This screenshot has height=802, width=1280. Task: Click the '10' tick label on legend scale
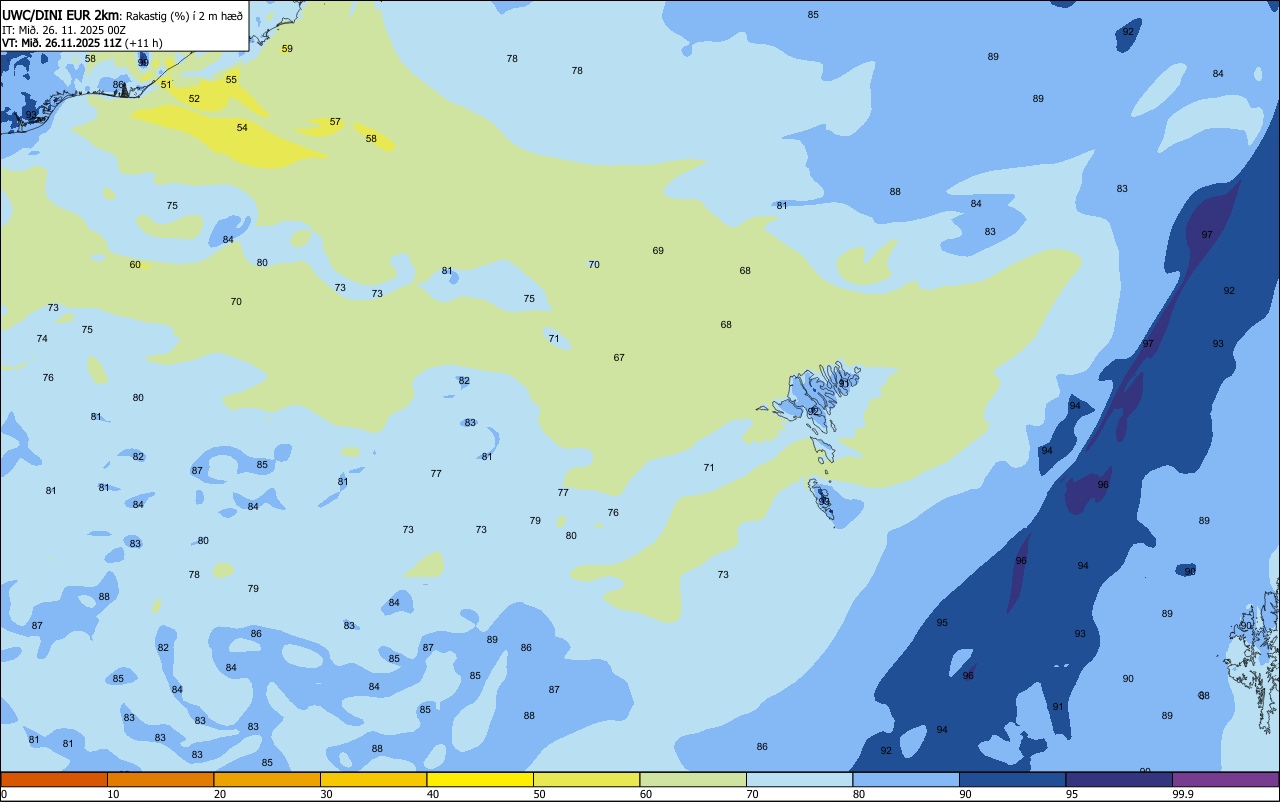point(113,794)
